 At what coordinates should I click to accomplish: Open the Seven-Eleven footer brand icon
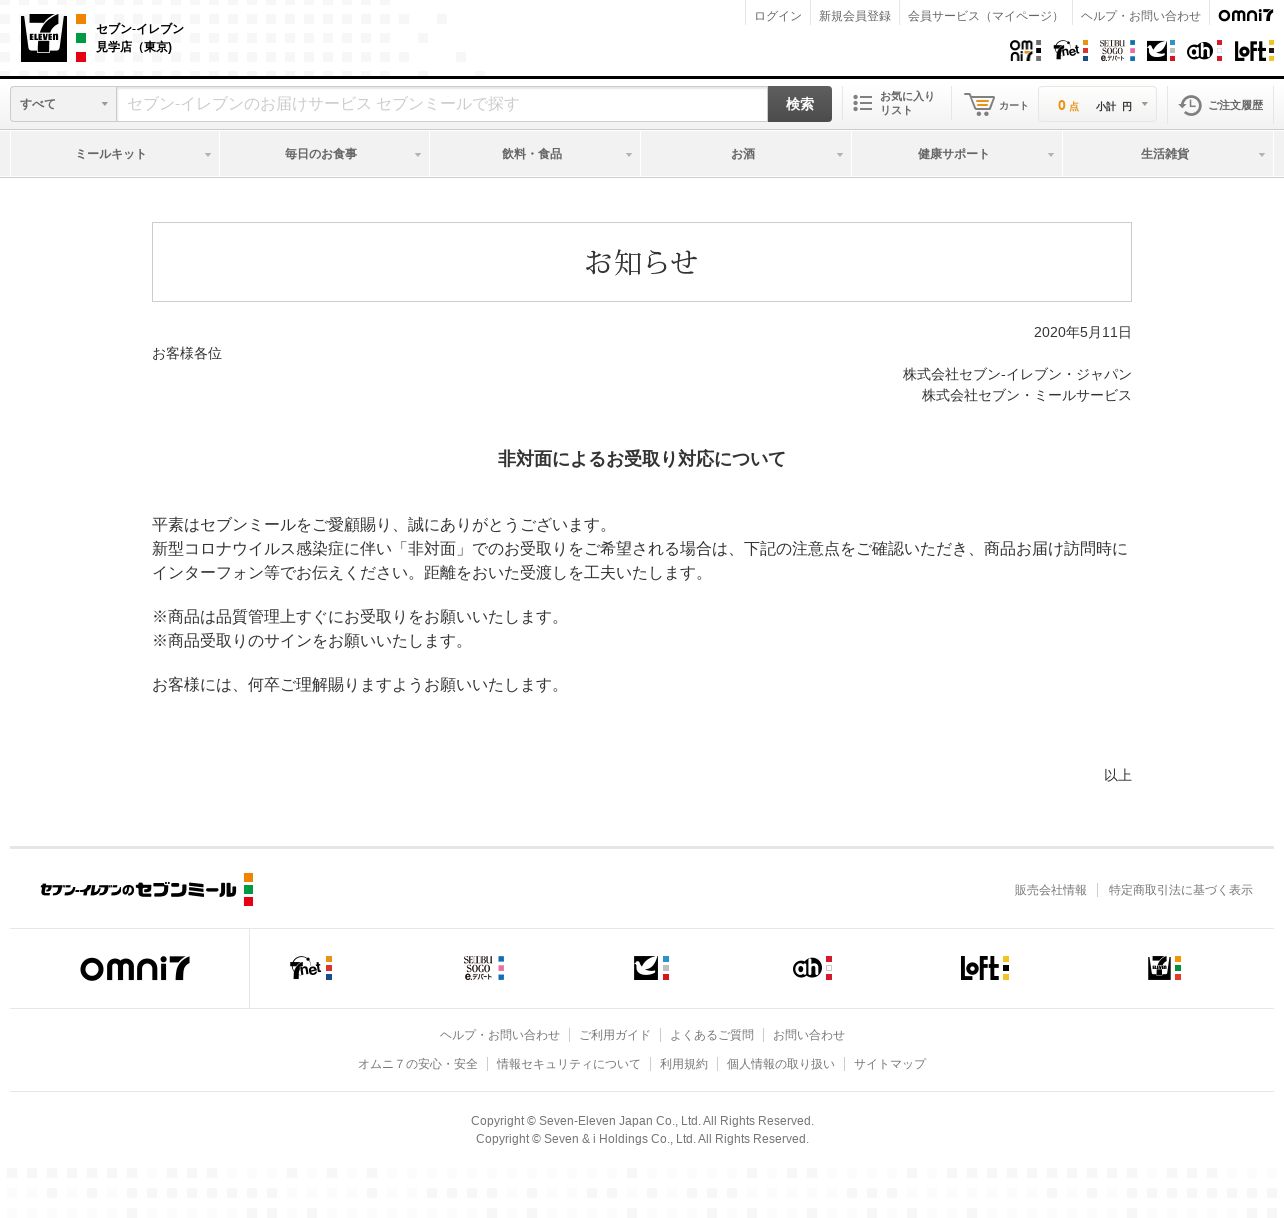pyautogui.click(x=1165, y=968)
